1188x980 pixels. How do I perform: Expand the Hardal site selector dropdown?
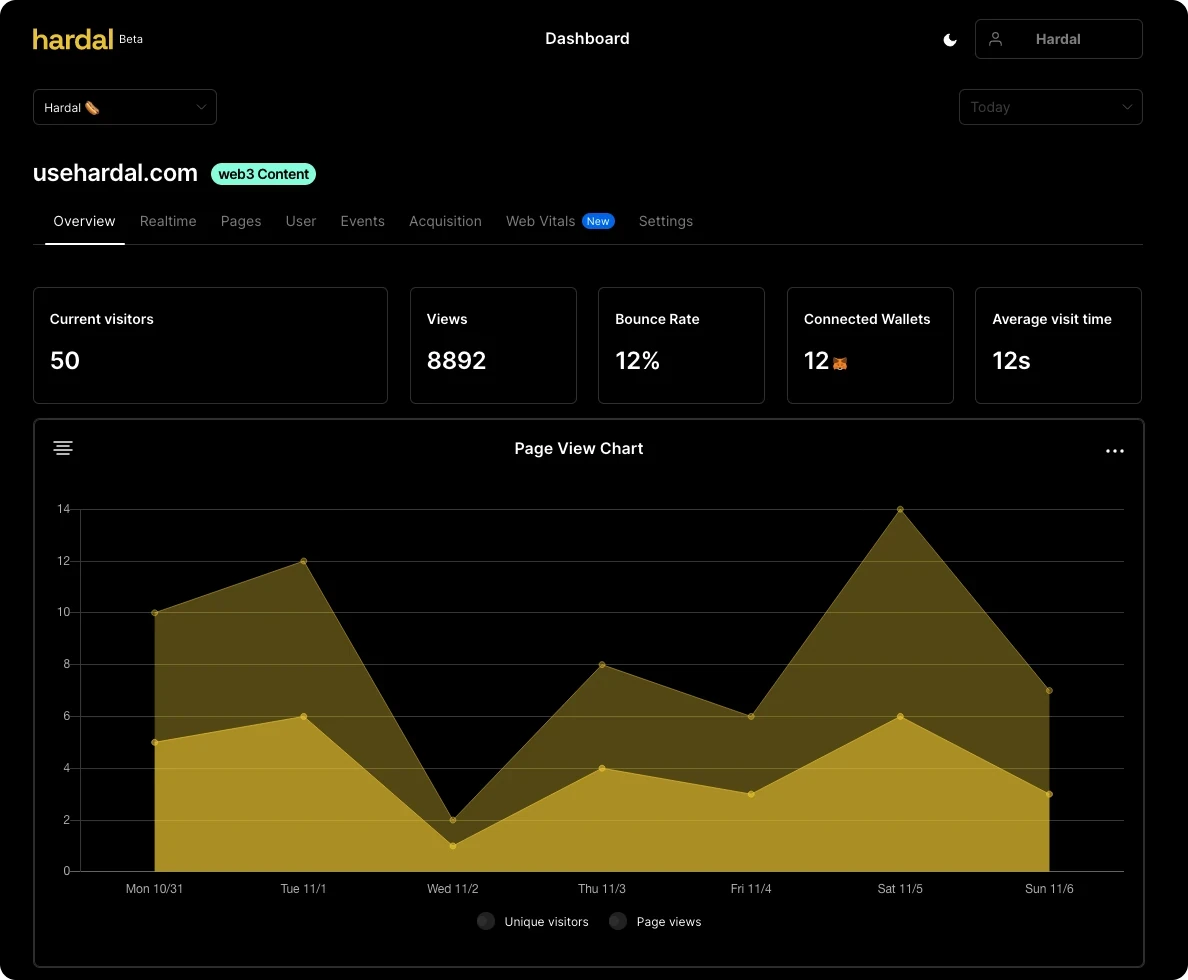pyautogui.click(x=125, y=107)
